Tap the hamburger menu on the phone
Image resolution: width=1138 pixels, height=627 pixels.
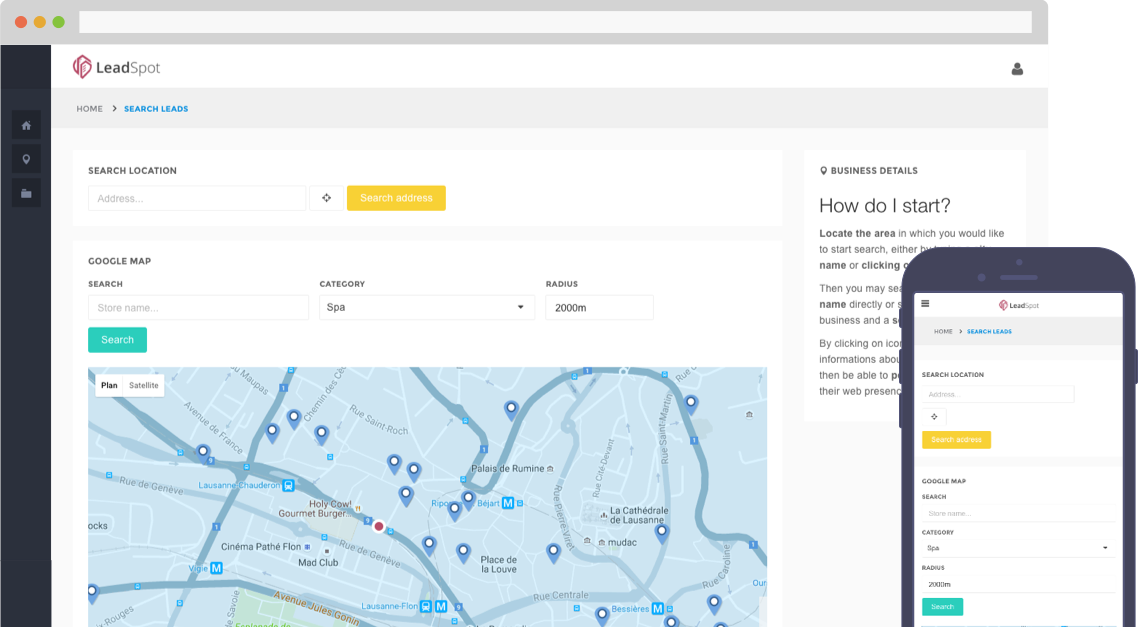pyautogui.click(x=925, y=303)
